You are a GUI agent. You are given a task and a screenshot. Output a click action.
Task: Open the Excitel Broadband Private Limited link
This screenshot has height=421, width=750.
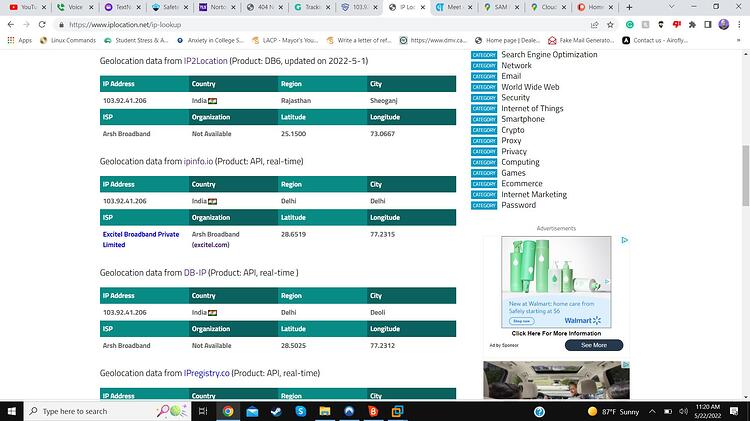141,239
